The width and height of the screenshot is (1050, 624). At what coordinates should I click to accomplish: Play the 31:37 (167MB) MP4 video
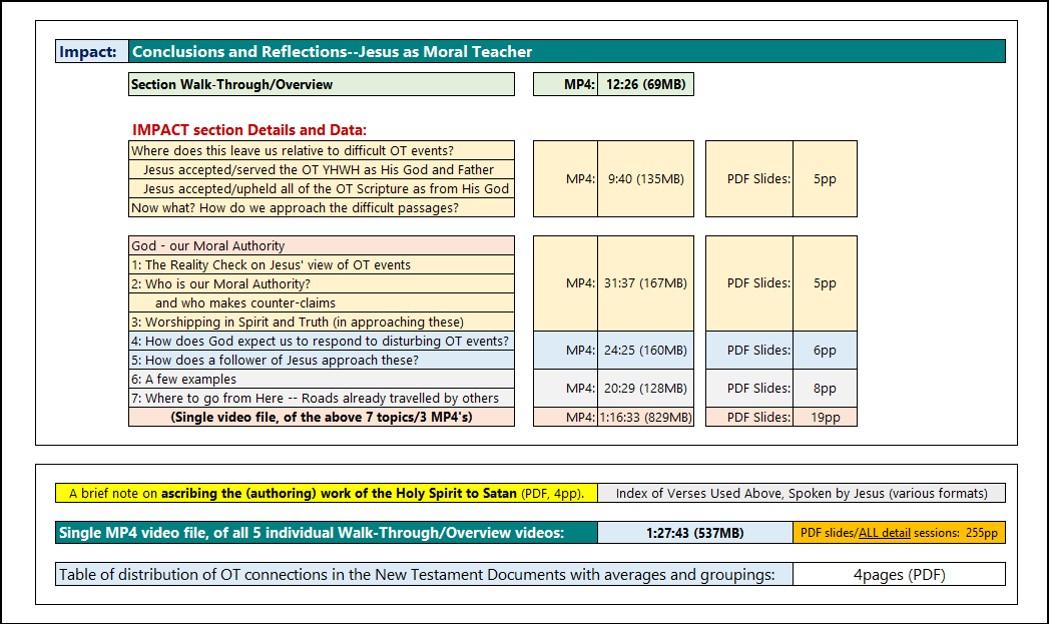tap(644, 284)
